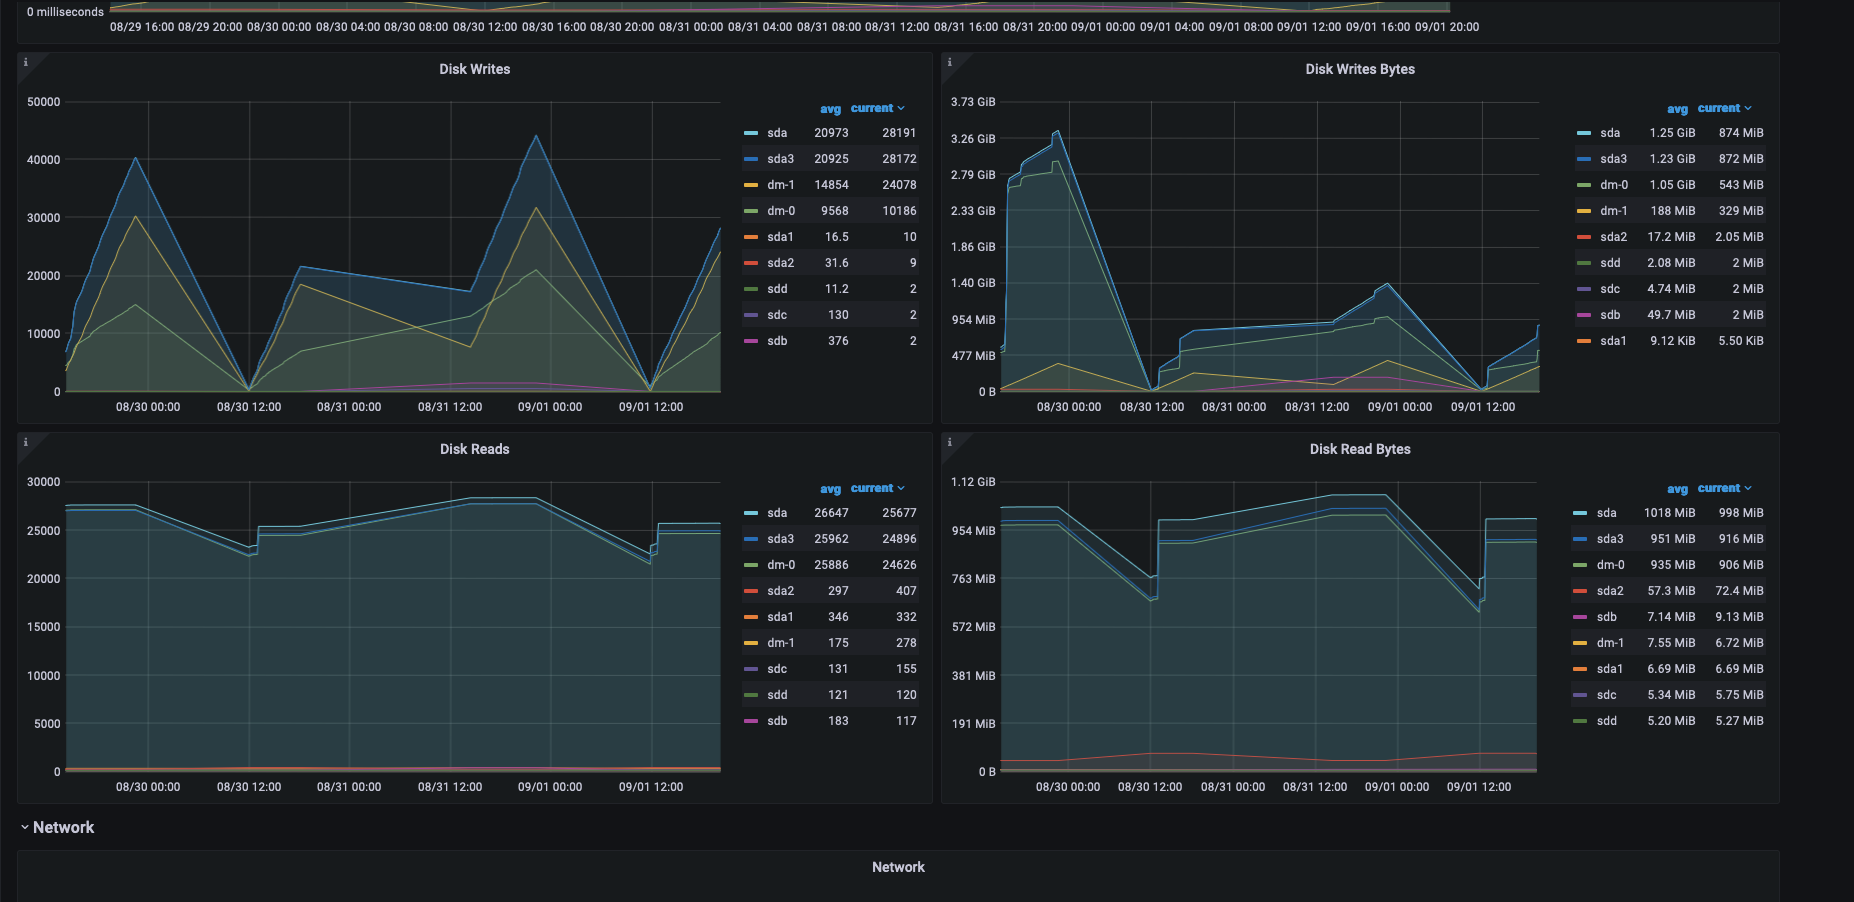Open the Disk Writes Bytes panel title menu
The height and width of the screenshot is (902, 1854).
1360,69
